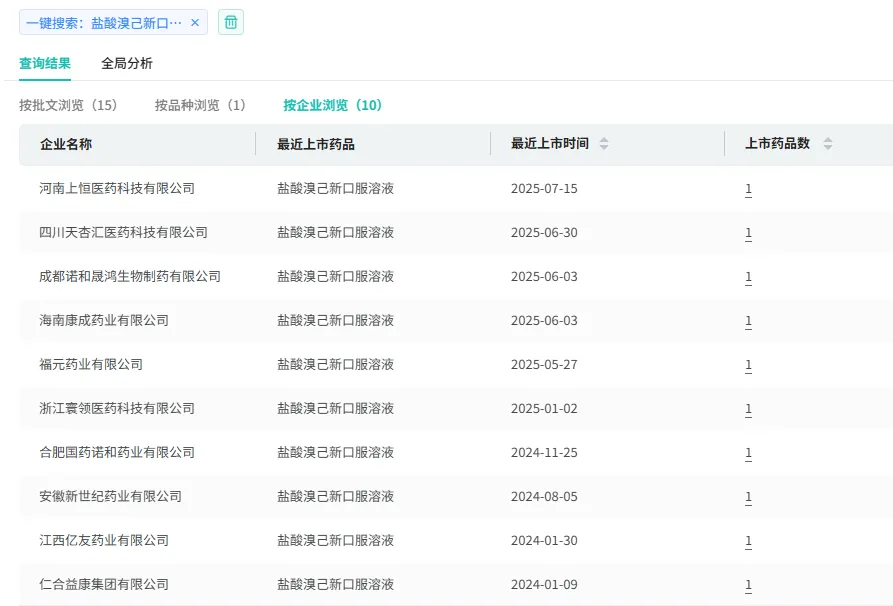Sort by 最近上市时间 column icon
The height and width of the screenshot is (606, 893).
coord(603,144)
